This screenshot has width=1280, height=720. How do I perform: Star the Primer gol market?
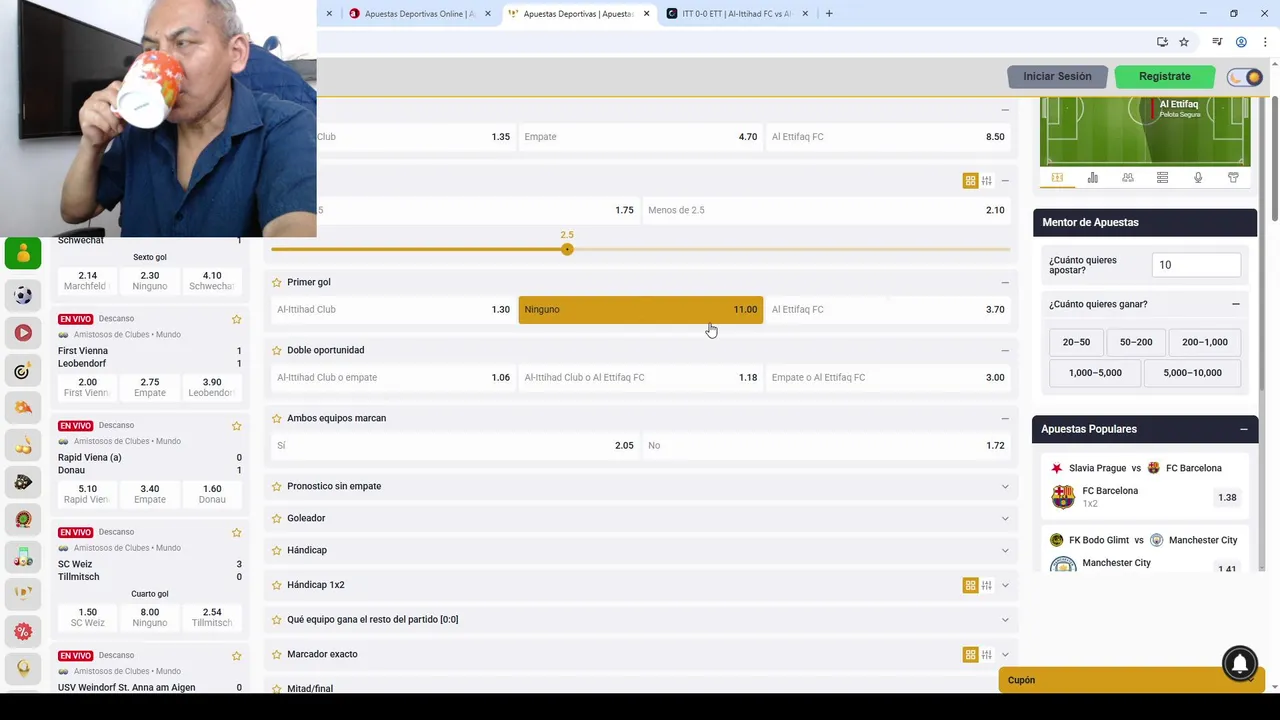click(x=277, y=282)
